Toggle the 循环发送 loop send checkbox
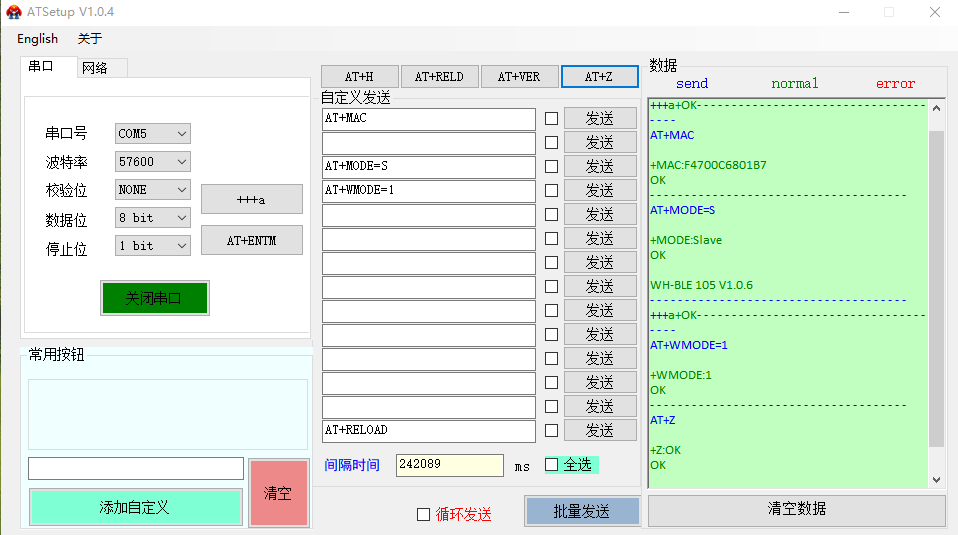 click(423, 514)
